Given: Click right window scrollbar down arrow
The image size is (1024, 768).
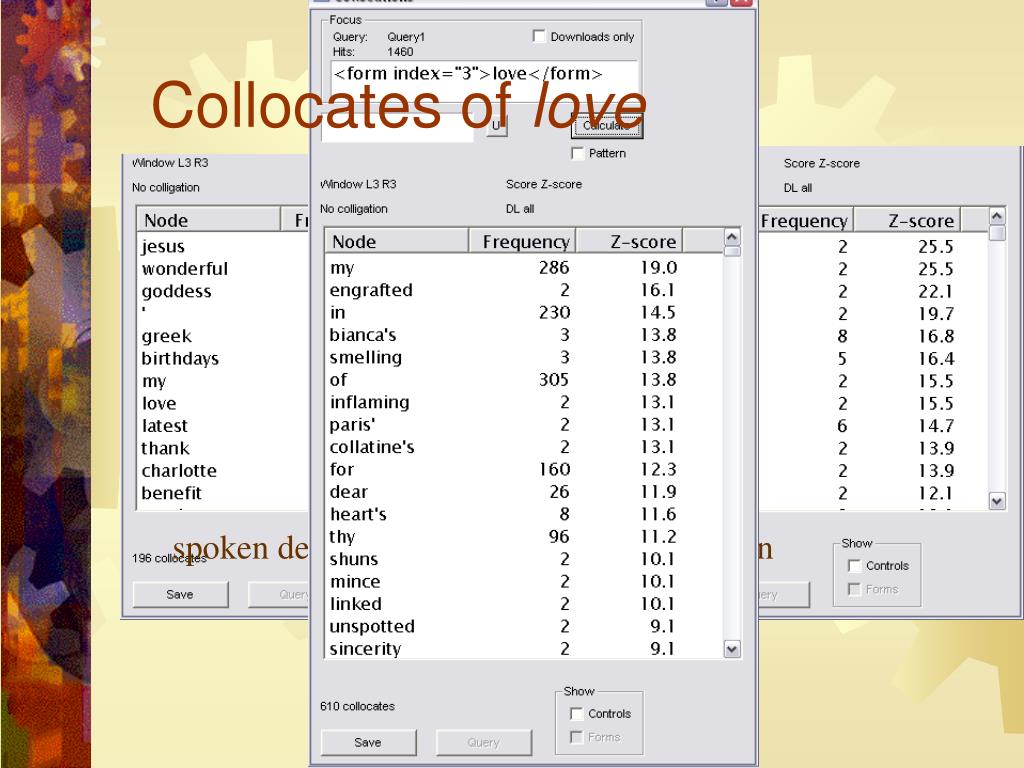Looking at the screenshot, I should click(x=997, y=502).
